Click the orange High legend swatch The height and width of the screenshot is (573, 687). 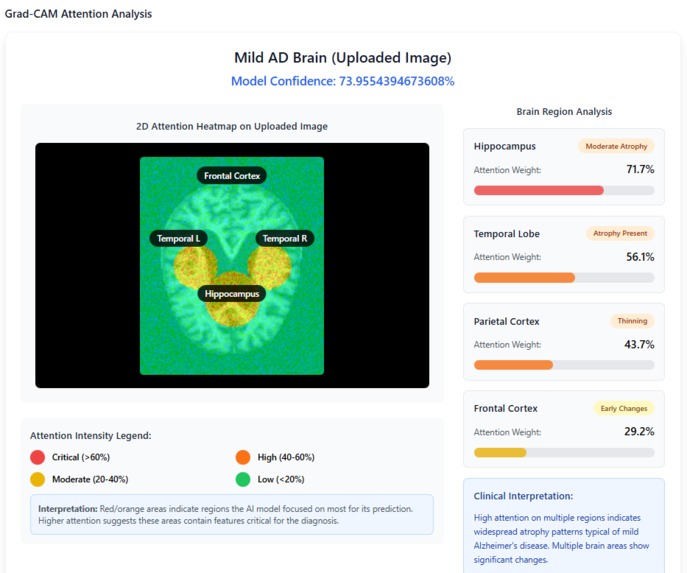(x=243, y=457)
